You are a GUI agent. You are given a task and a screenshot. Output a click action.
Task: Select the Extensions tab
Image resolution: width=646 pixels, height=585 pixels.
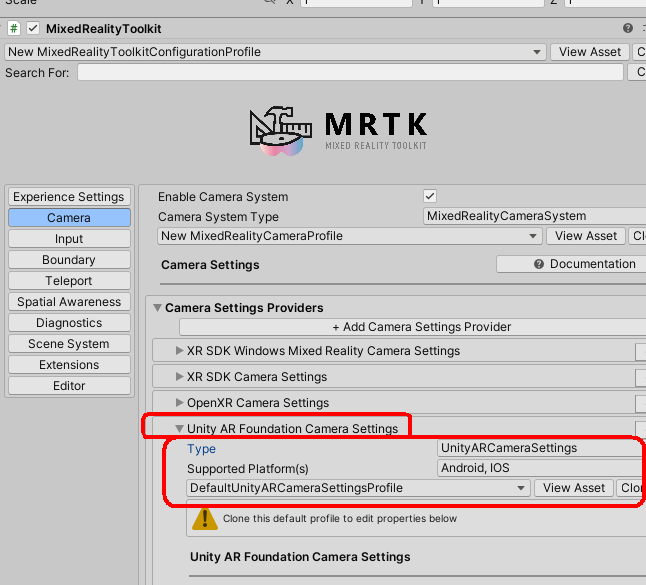[69, 365]
